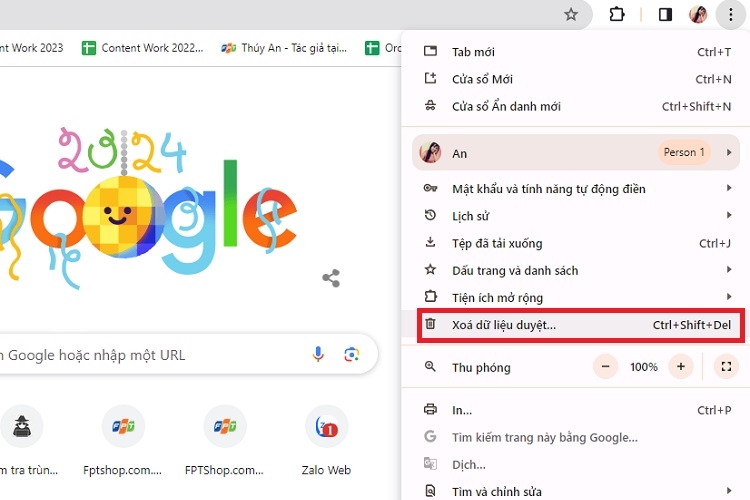The height and width of the screenshot is (500, 750).
Task: Decrease zoom with the minus button
Action: [605, 367]
